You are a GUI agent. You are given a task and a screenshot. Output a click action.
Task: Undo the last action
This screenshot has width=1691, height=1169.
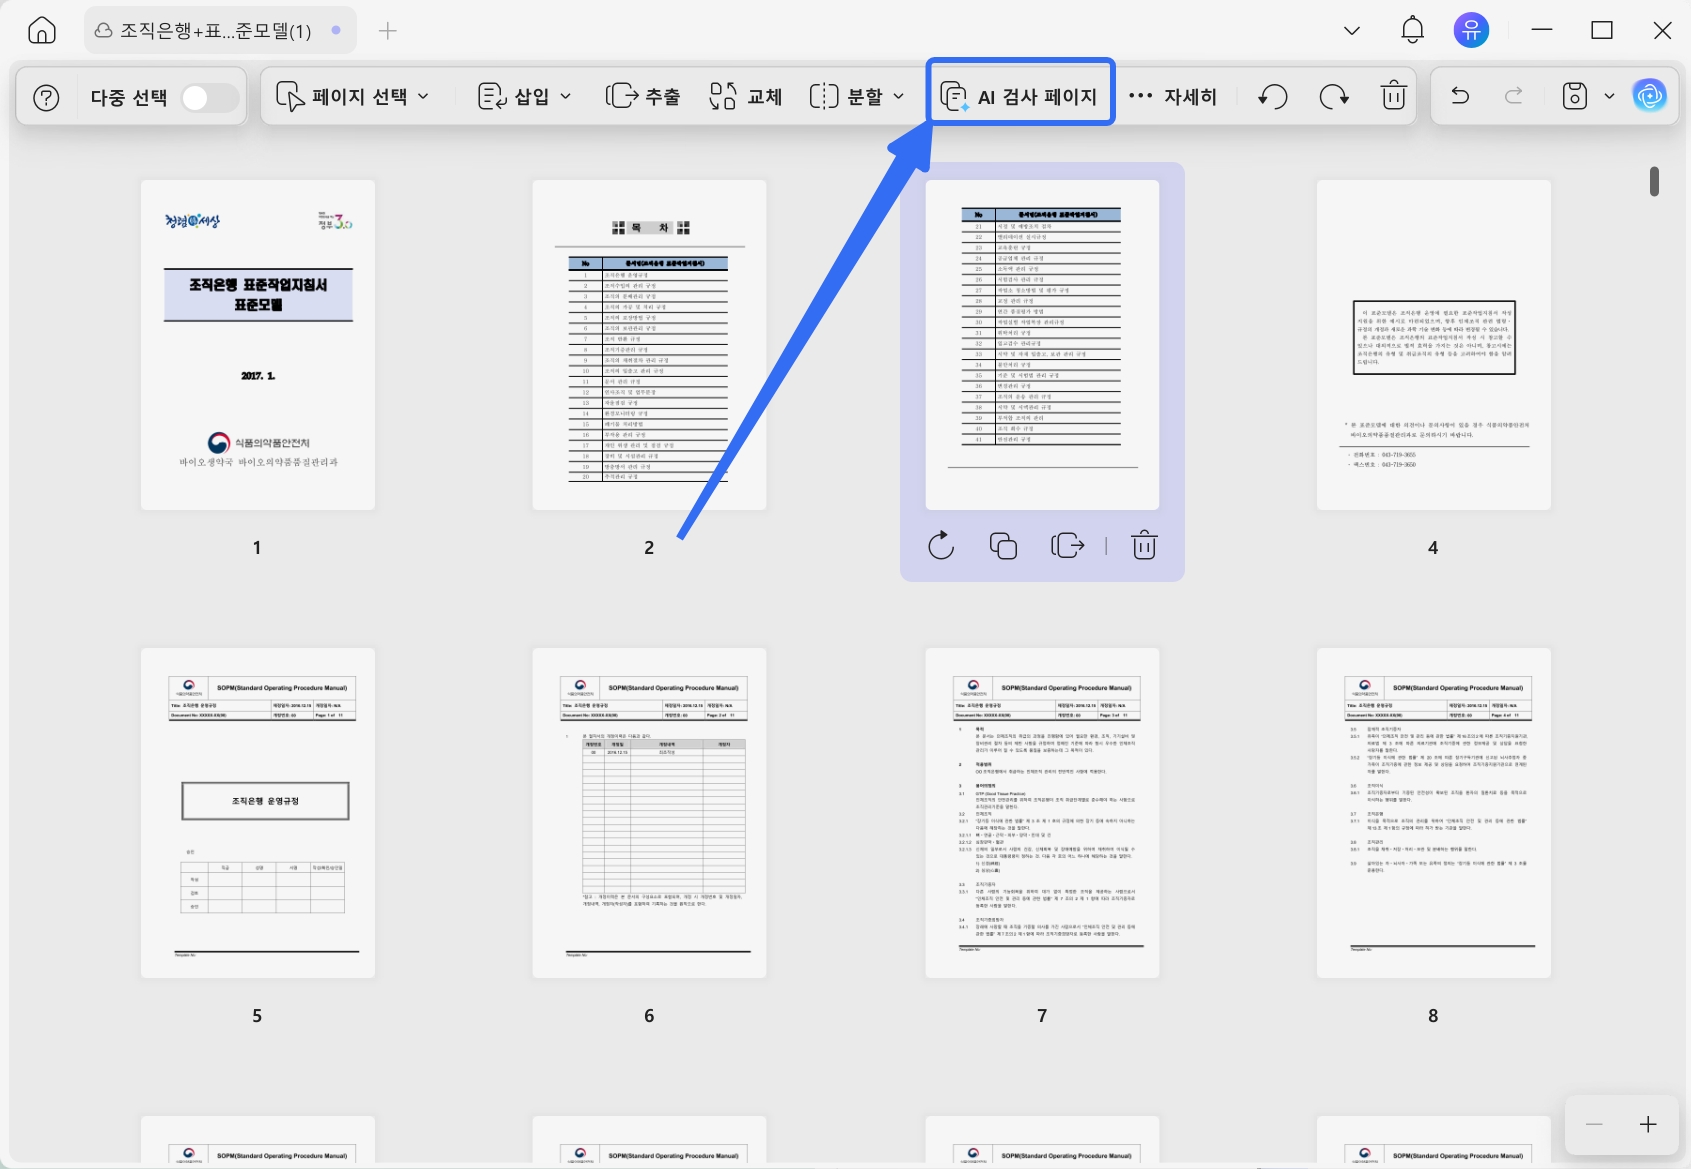[1460, 96]
